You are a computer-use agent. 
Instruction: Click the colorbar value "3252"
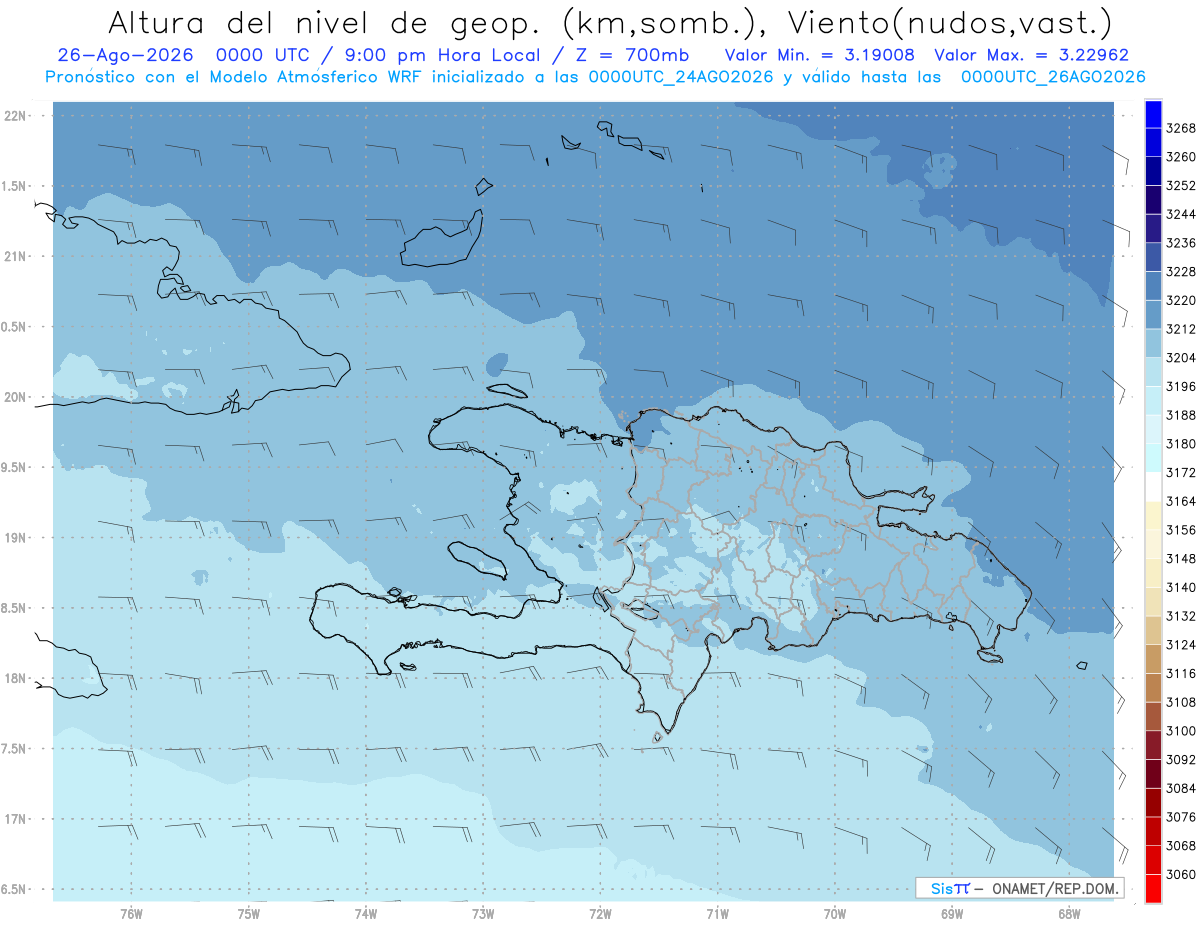(x=1181, y=186)
